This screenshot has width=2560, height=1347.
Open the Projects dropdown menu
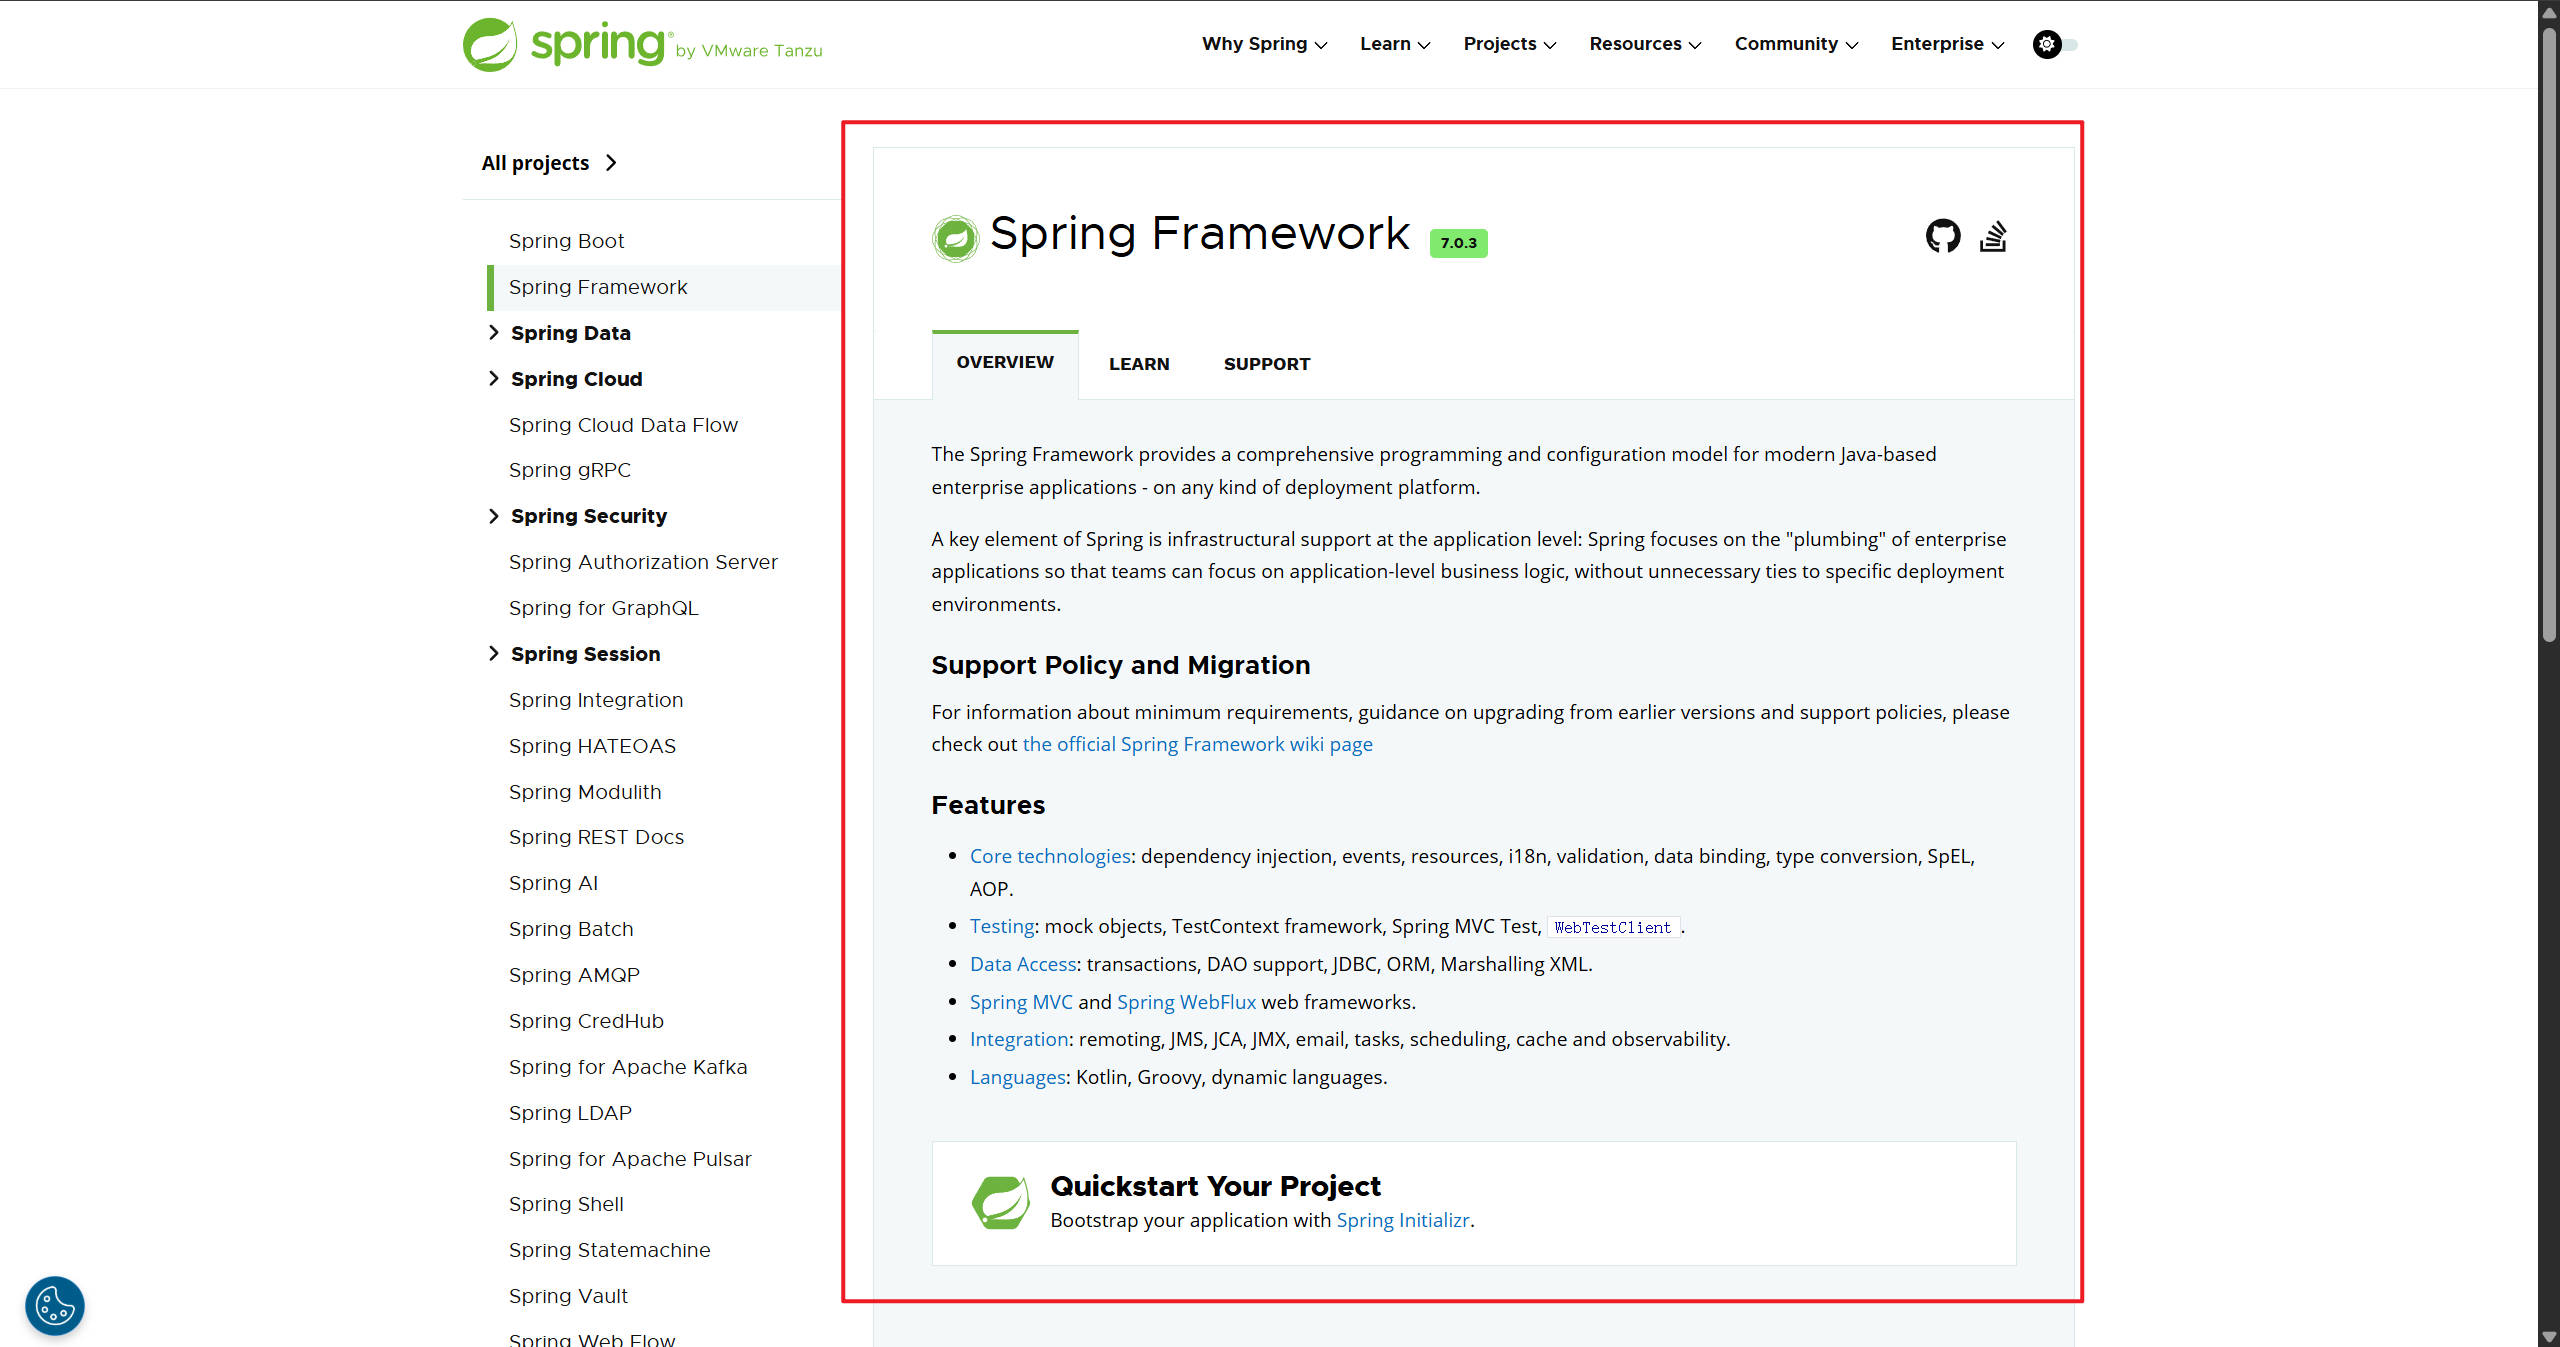(1509, 44)
